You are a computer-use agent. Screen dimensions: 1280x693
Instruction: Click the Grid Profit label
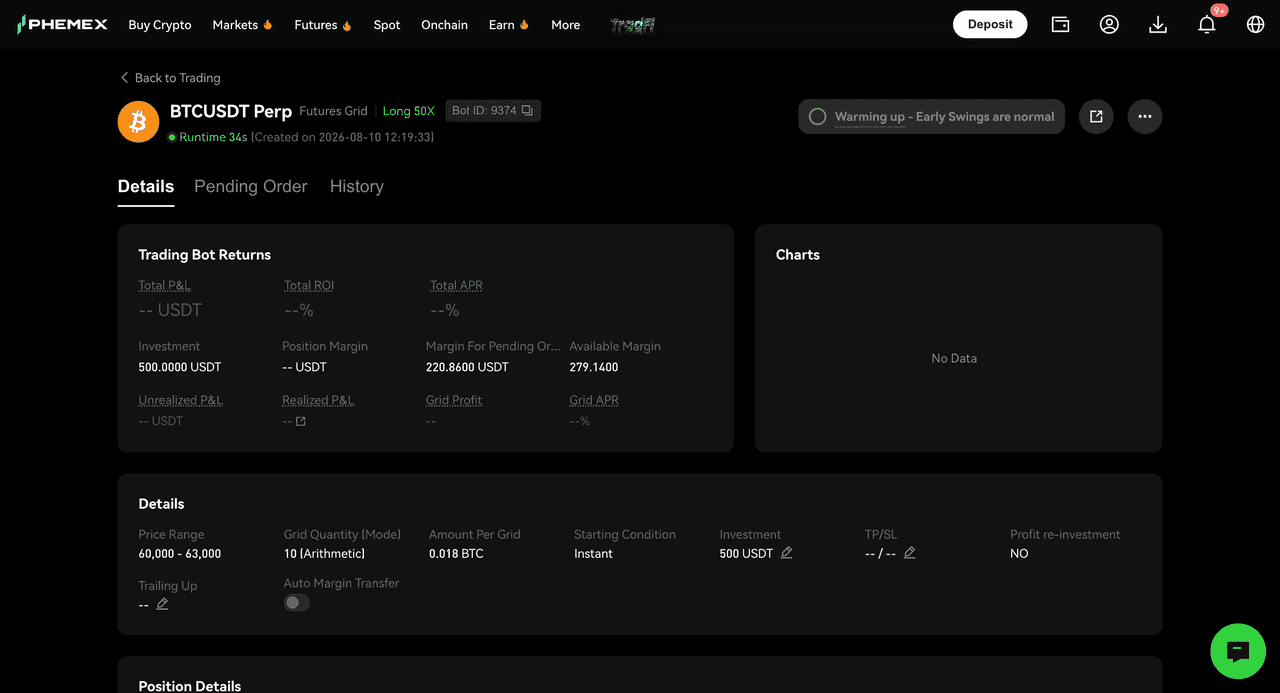(454, 400)
